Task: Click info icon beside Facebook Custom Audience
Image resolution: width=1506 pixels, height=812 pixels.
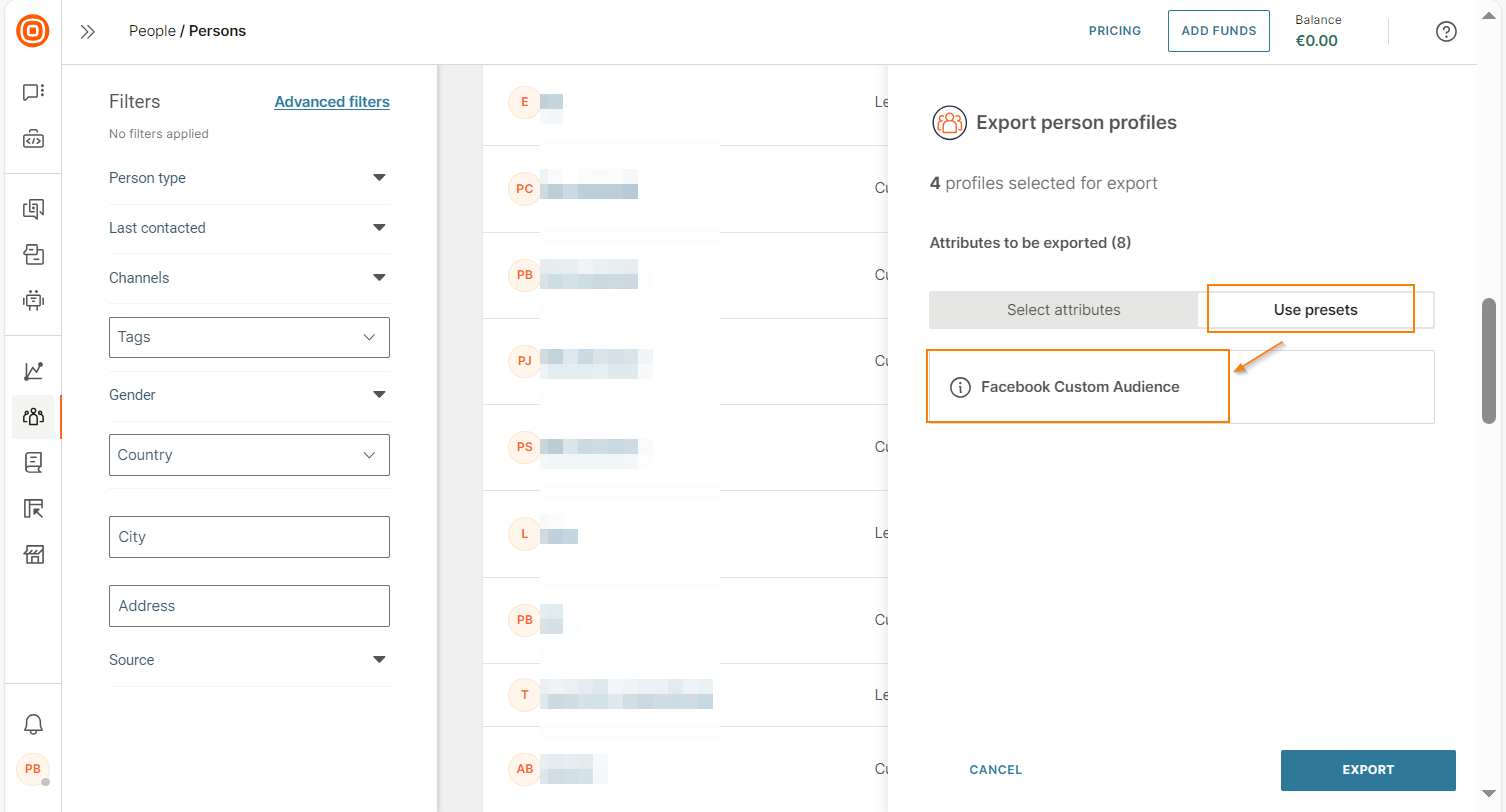Action: [x=960, y=387]
